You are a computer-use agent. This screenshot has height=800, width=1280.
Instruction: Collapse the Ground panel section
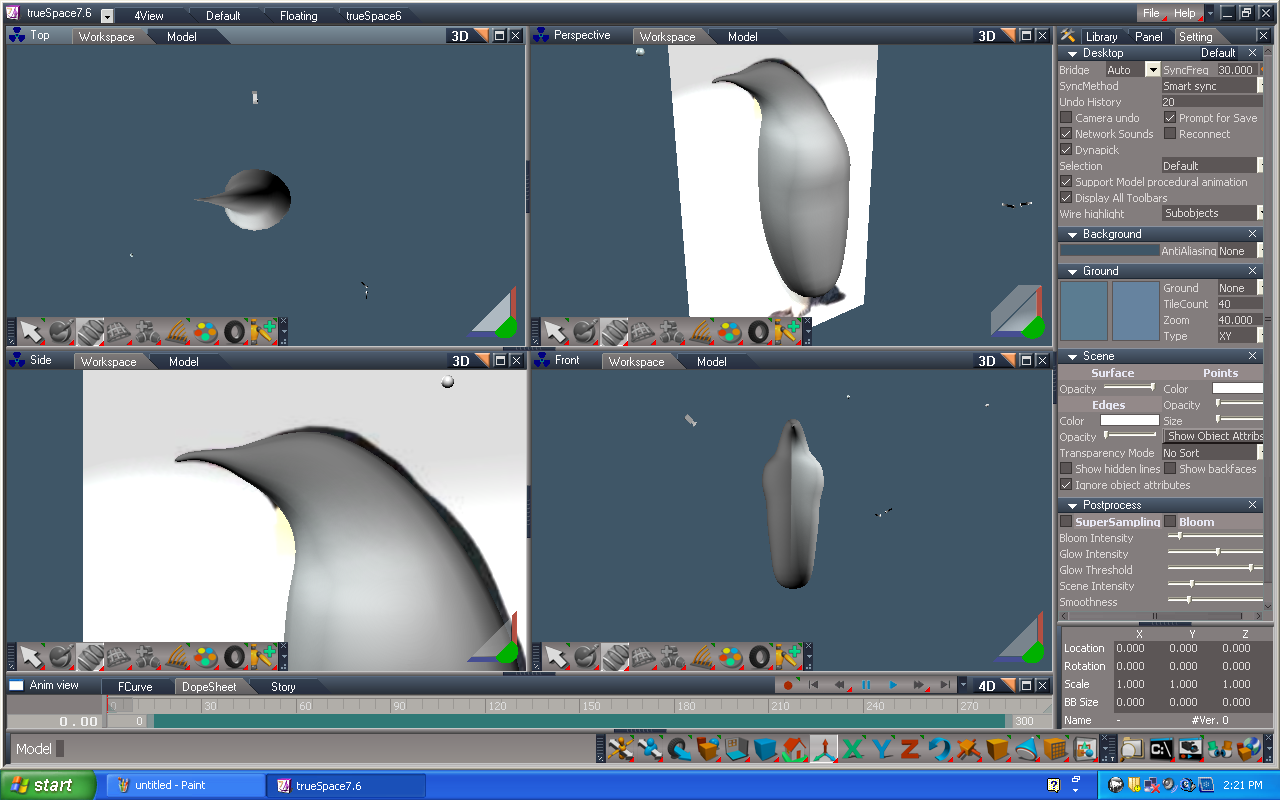coord(1073,270)
